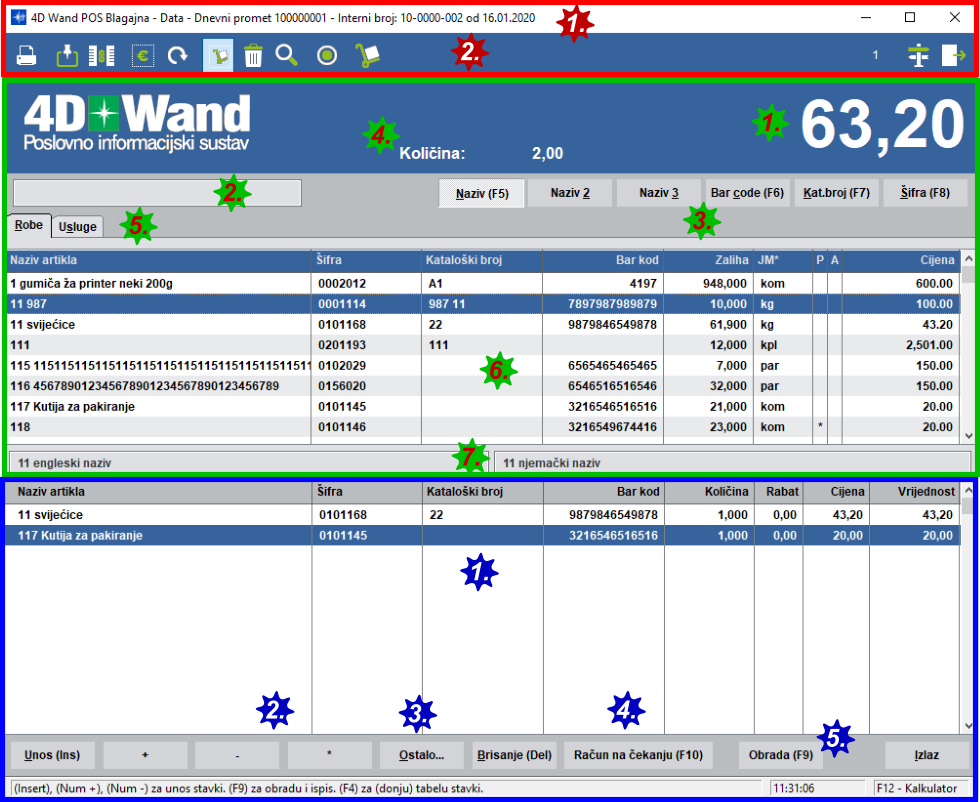Click the up arrow of receipt items scrollbar
This screenshot has height=802, width=980.
pyautogui.click(x=969, y=491)
